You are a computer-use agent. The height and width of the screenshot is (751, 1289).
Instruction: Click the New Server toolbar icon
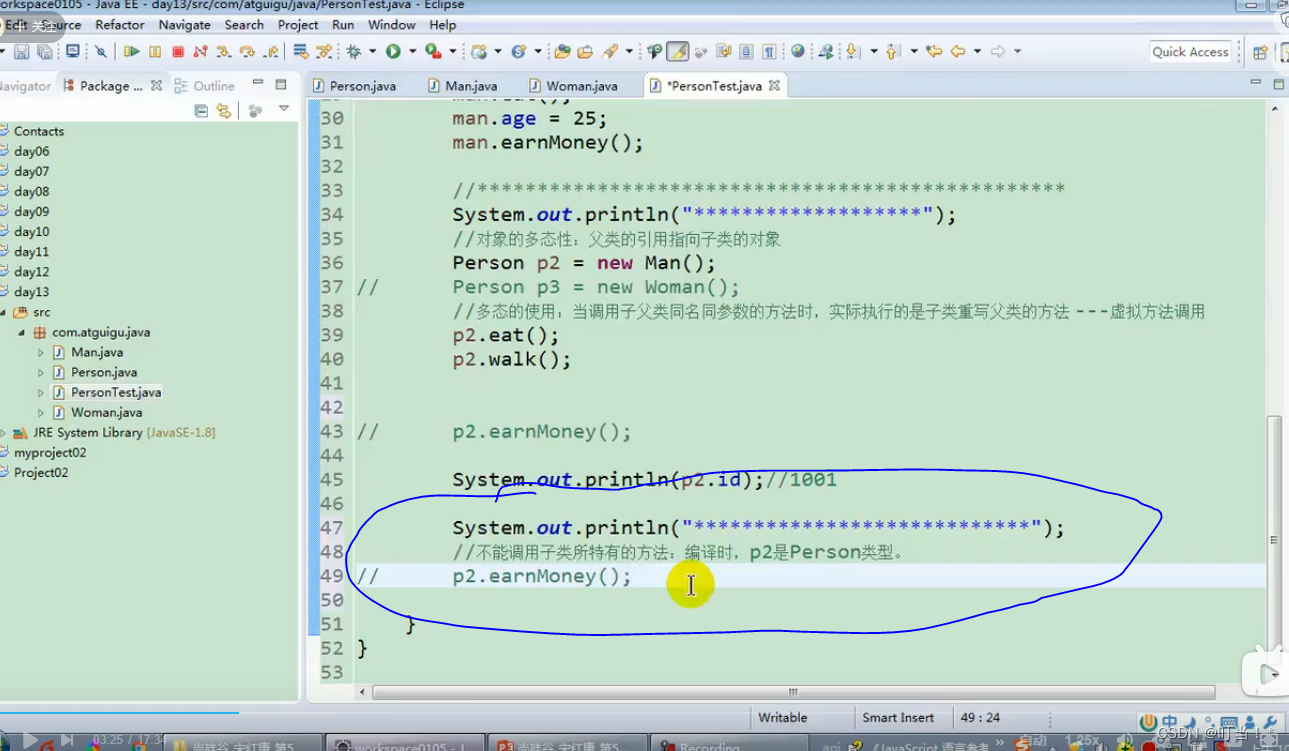click(479, 52)
